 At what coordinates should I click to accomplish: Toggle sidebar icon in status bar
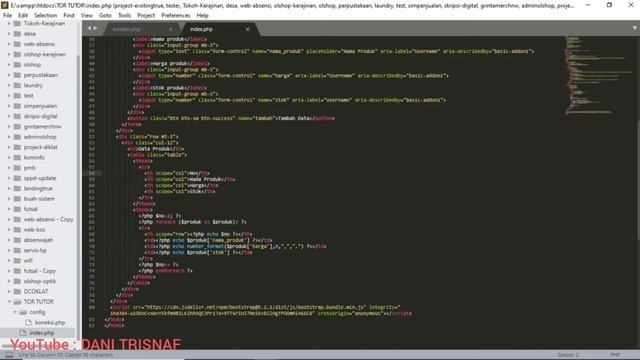pos(9,355)
